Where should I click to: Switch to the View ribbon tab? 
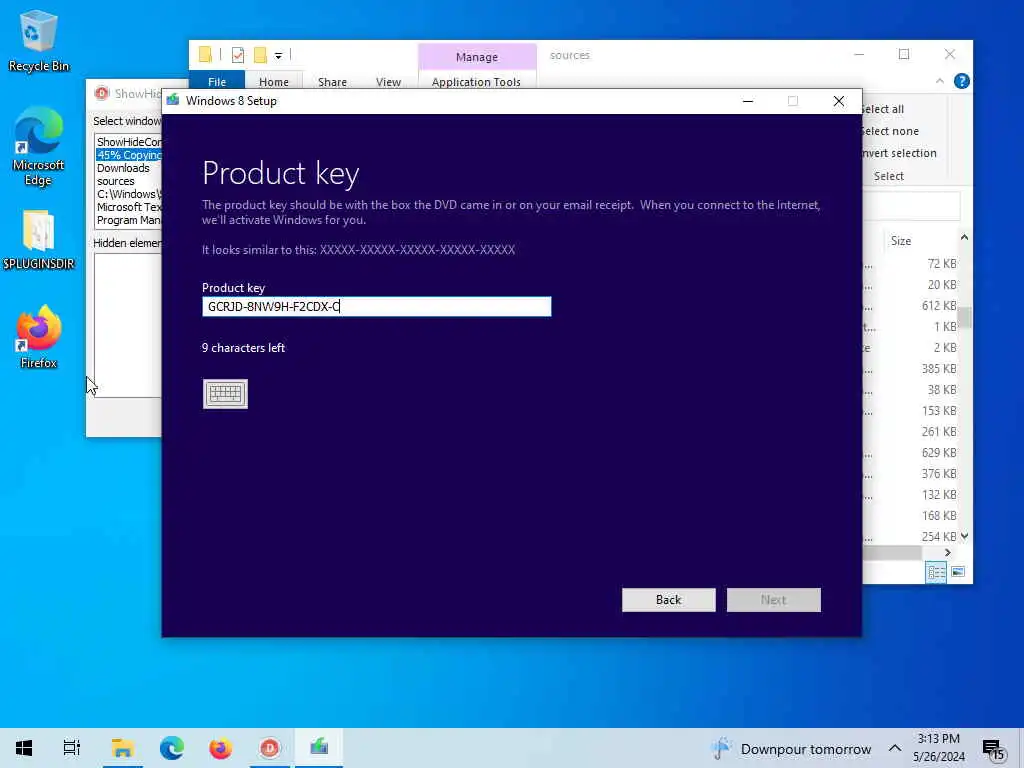pyautogui.click(x=389, y=82)
